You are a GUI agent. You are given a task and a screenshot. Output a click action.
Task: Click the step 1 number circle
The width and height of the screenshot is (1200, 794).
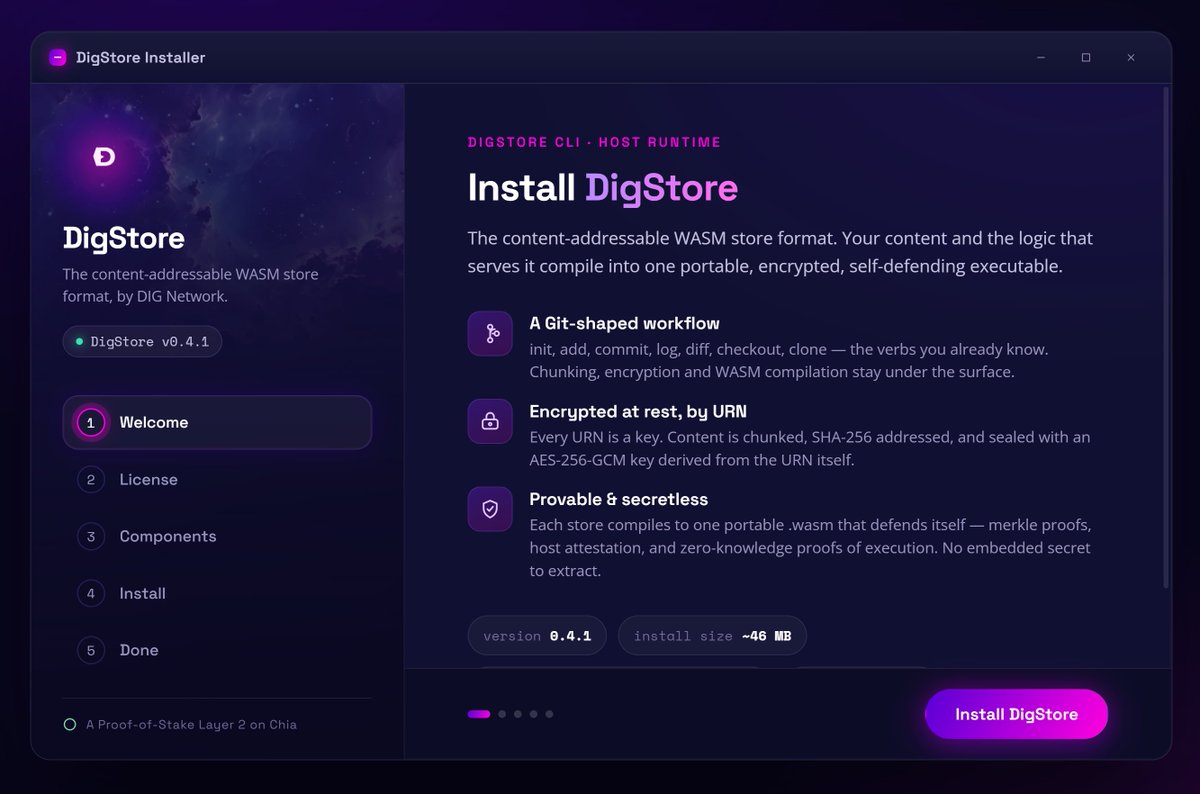(91, 423)
